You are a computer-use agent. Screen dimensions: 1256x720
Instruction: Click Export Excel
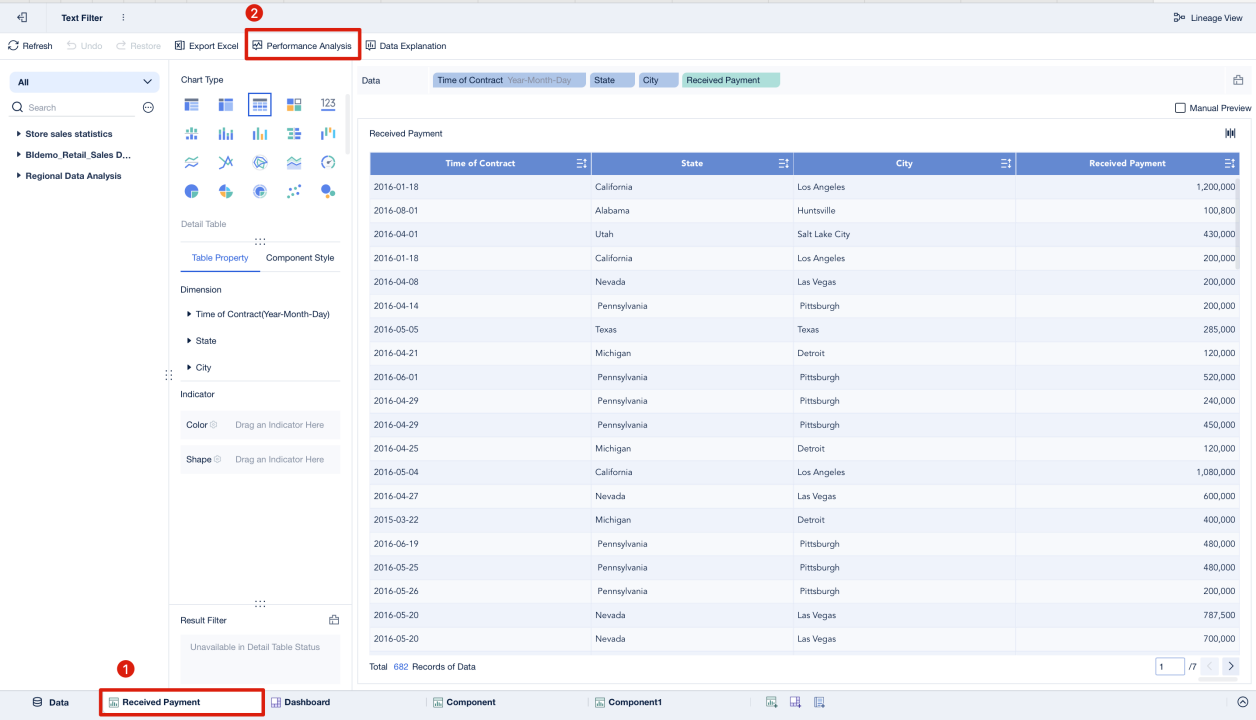[206, 45]
